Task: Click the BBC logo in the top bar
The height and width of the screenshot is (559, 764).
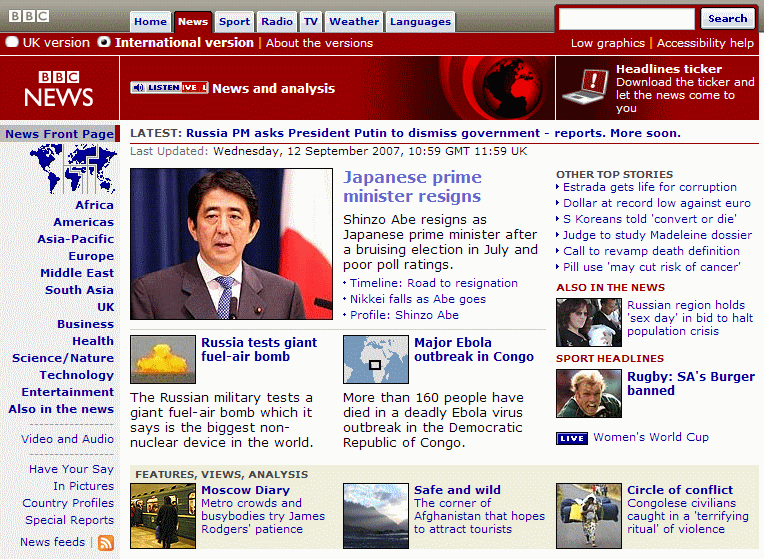Action: [29, 16]
